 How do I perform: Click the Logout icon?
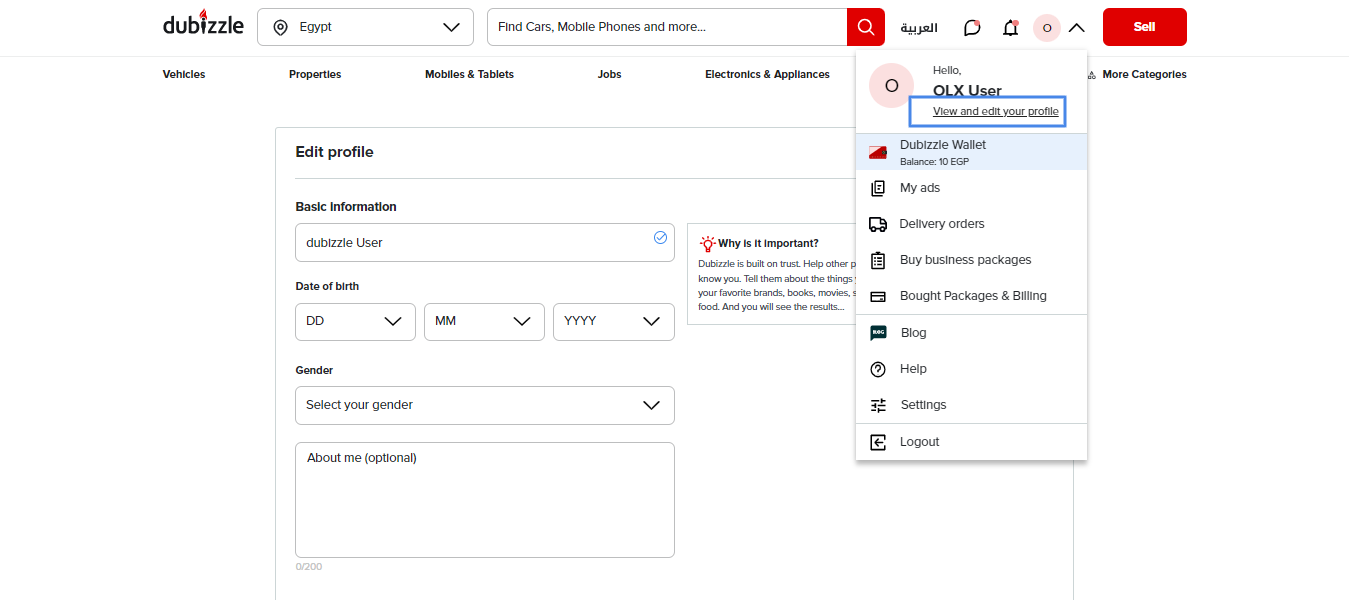(x=877, y=441)
